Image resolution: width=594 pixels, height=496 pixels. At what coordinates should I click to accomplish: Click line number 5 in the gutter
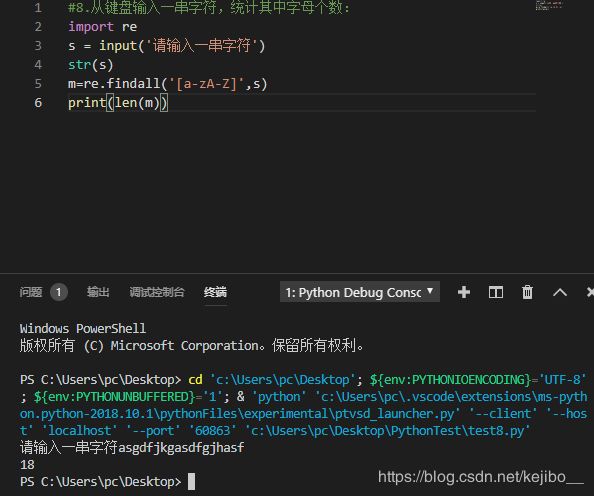coord(38,83)
